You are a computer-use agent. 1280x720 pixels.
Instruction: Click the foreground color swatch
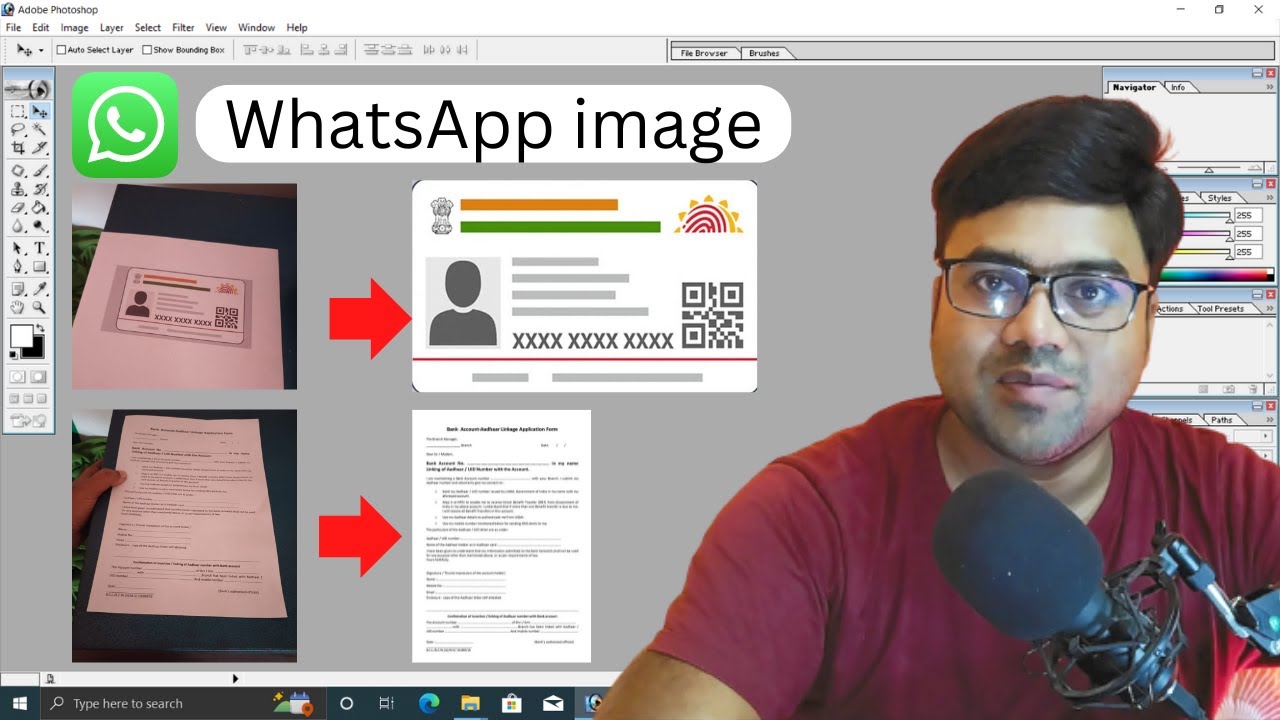click(21, 336)
